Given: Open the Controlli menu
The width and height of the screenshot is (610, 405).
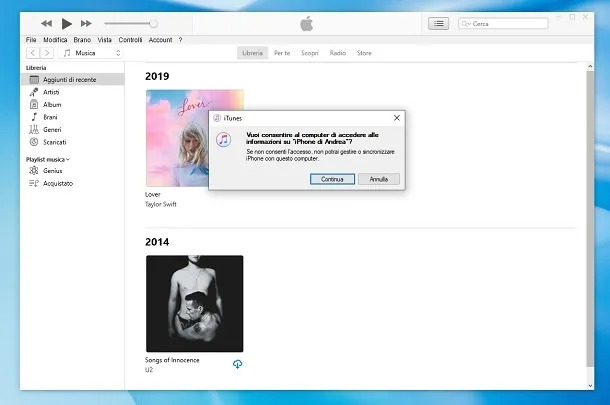Looking at the screenshot, I should click(131, 40).
